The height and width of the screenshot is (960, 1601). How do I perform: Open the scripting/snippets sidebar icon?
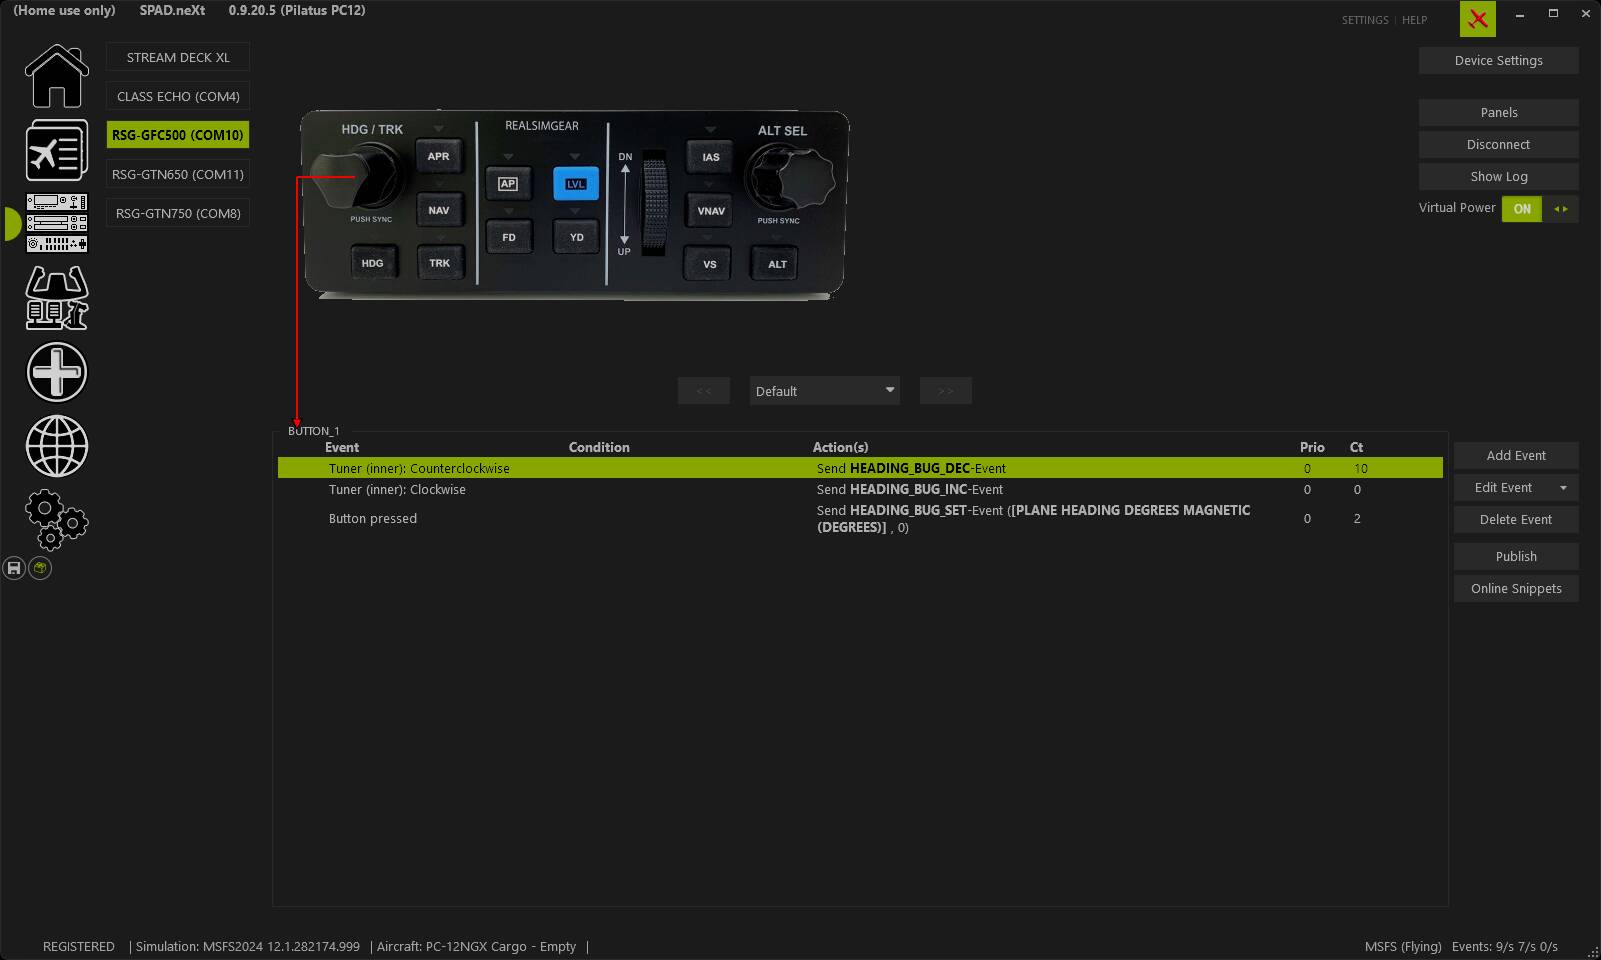point(57,298)
